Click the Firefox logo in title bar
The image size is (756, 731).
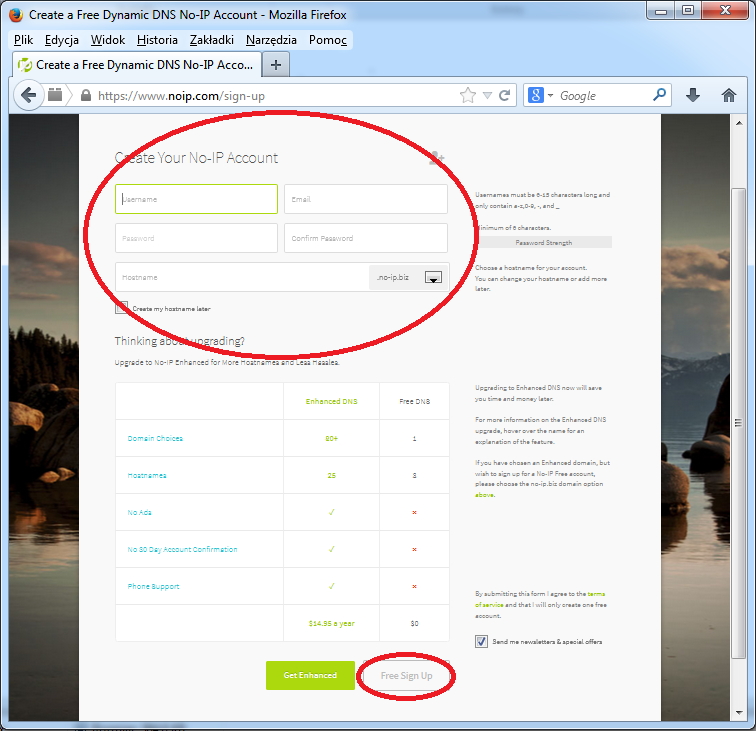click(x=16, y=14)
